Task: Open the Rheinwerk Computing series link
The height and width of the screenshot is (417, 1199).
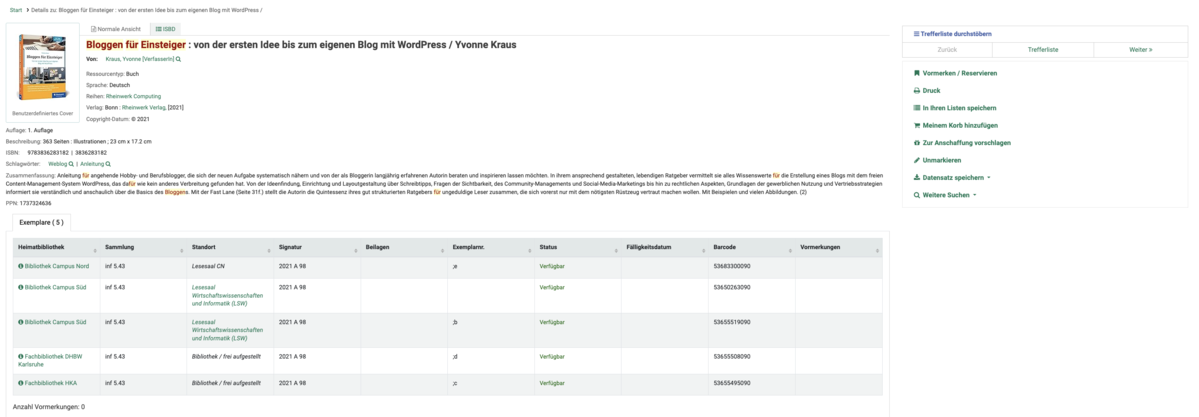Action: (x=133, y=96)
